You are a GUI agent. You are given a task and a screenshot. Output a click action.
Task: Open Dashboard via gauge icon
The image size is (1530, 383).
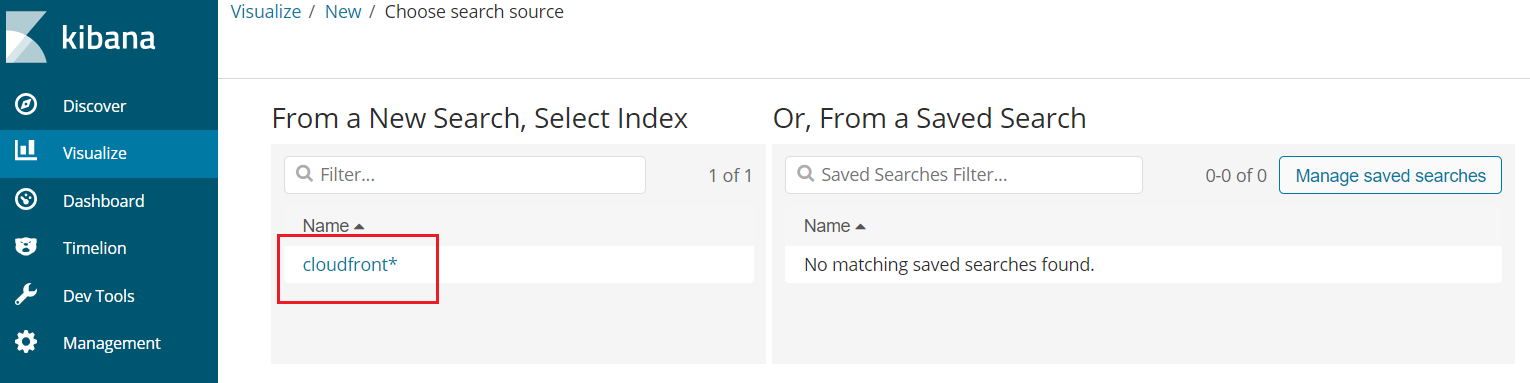pyautogui.click(x=26, y=200)
